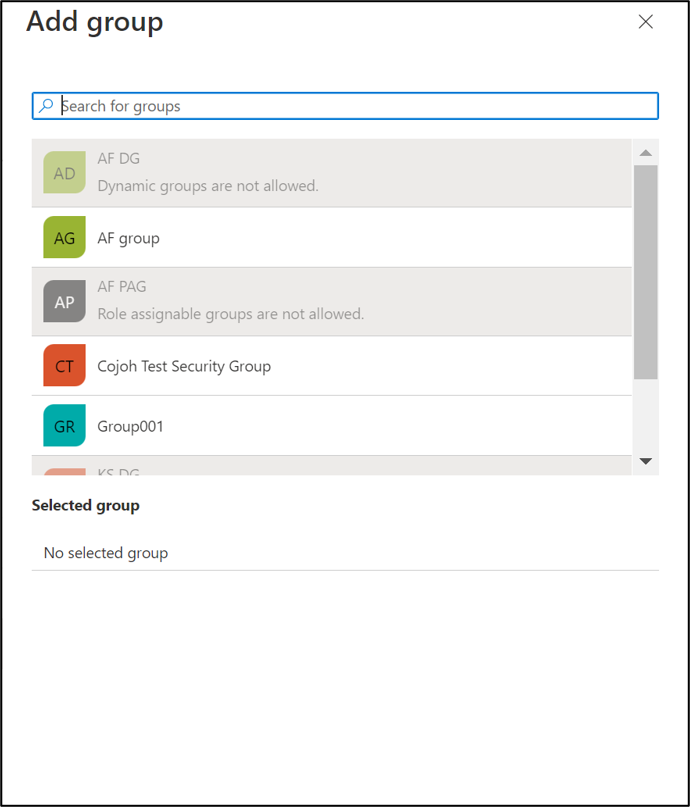Click the scrollbar up arrow
Image resolution: width=690 pixels, height=807 pixels.
click(x=646, y=152)
